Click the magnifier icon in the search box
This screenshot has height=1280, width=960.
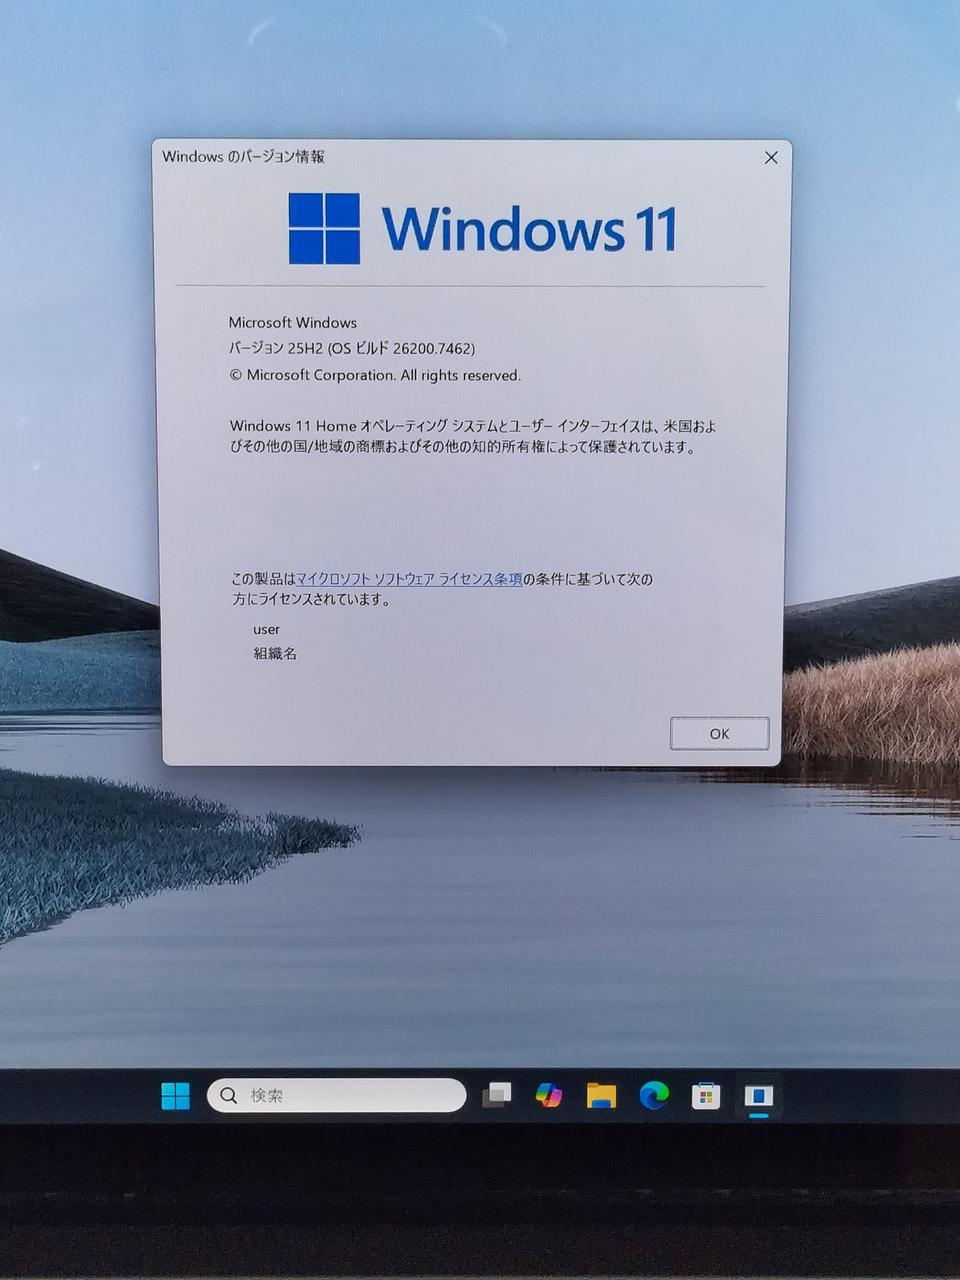[229, 1095]
